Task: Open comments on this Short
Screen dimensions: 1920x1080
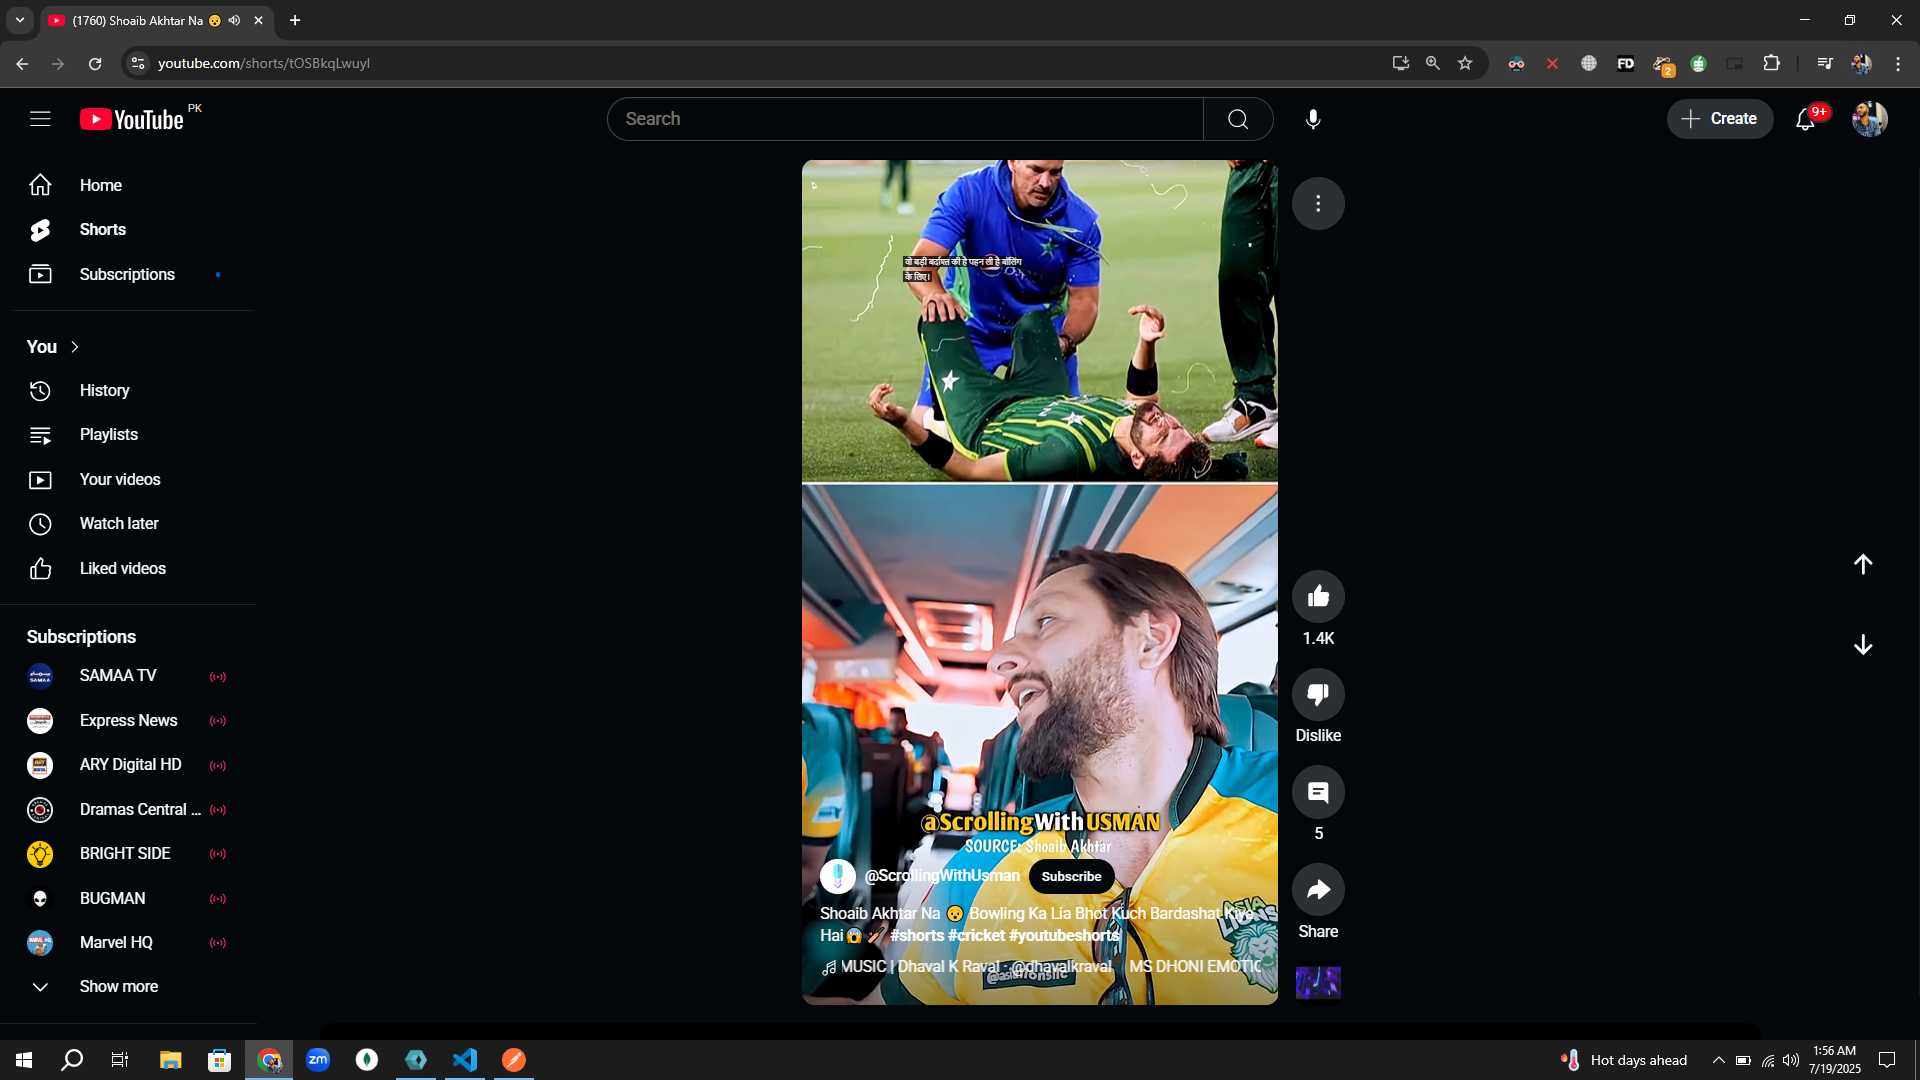Action: tap(1318, 792)
